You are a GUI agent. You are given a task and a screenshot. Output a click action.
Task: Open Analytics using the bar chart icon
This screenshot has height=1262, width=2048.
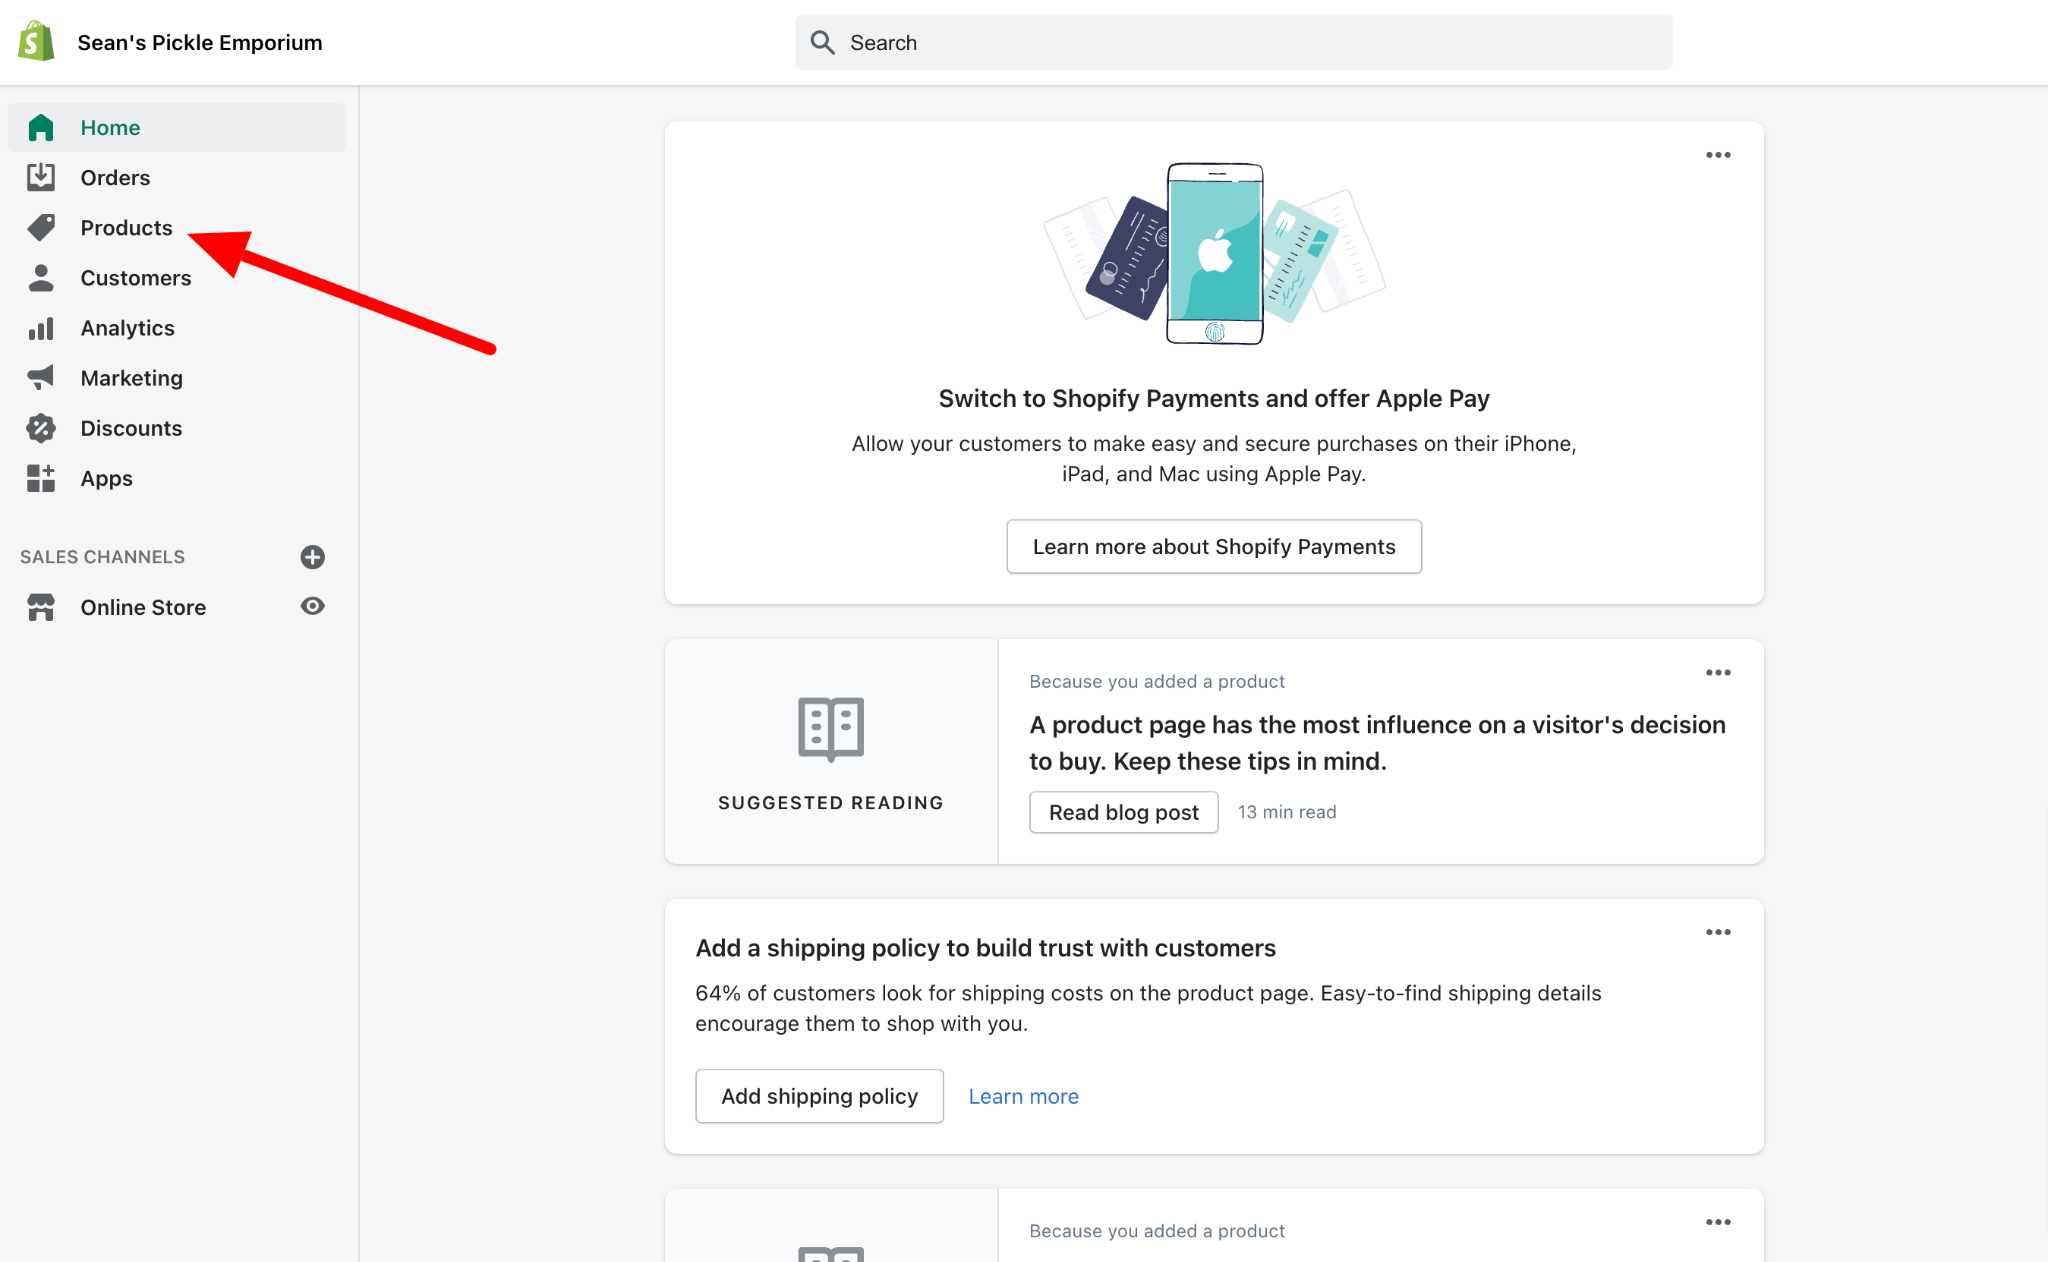coord(41,327)
